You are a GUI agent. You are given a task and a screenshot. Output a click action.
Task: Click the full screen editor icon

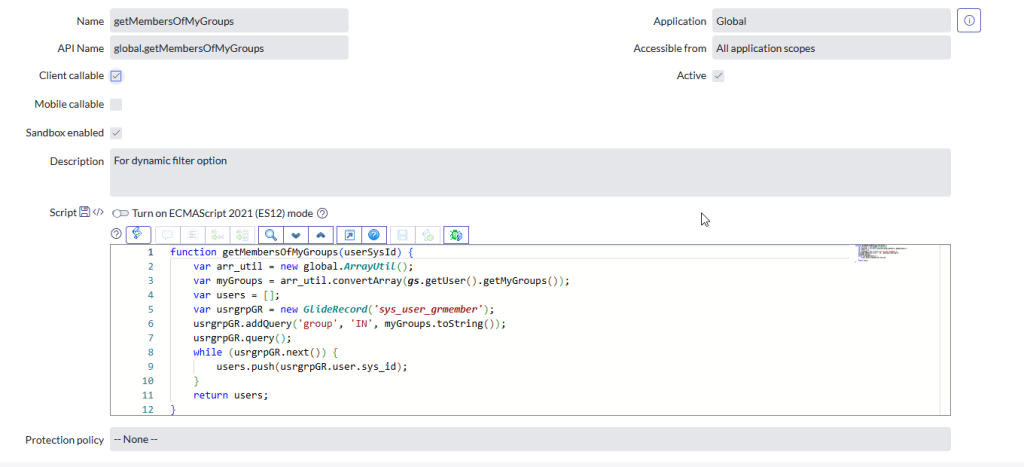pos(349,234)
